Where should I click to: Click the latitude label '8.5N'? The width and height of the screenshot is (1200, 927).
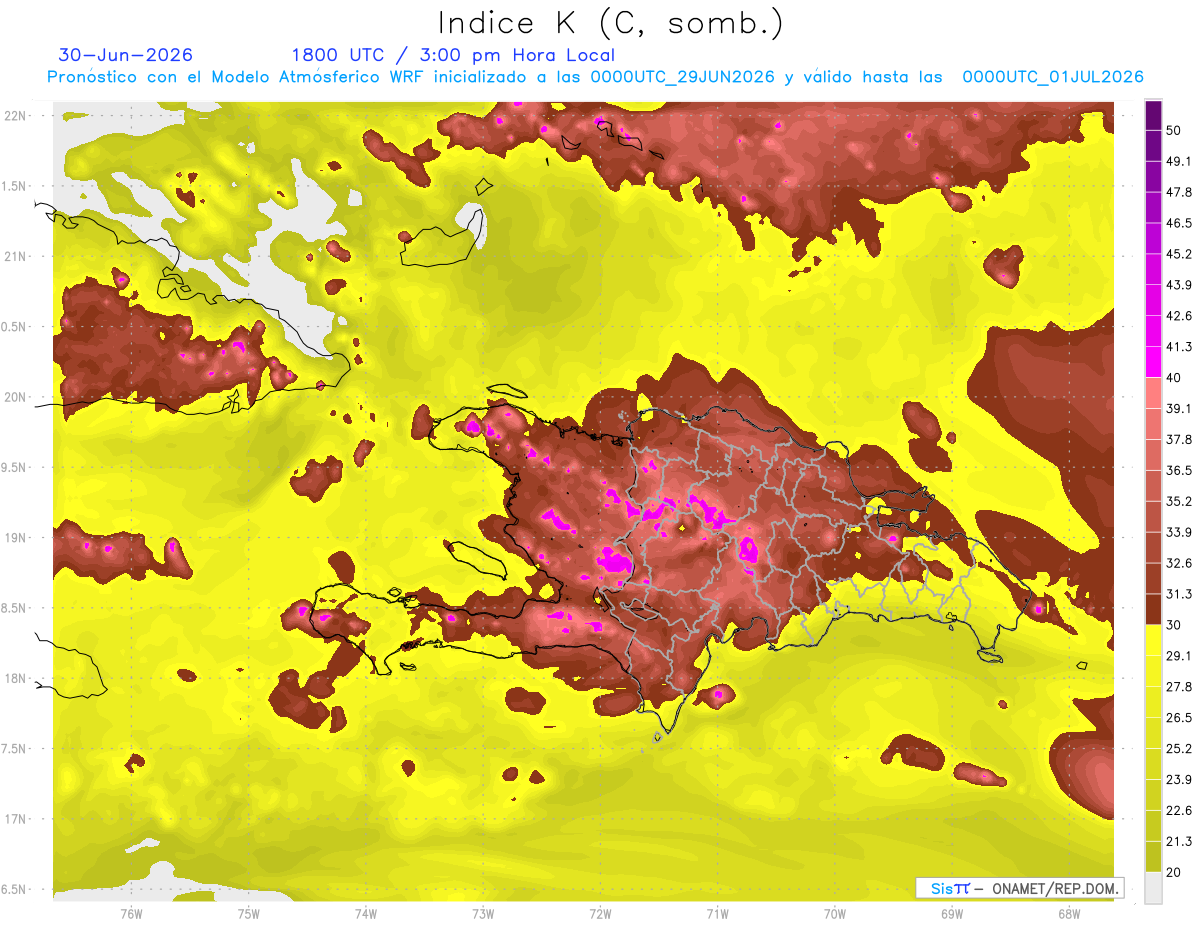click(15, 608)
